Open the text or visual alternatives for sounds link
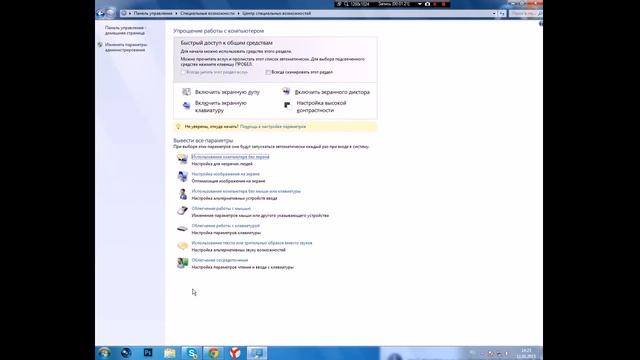Image resolution: width=640 pixels, height=360 pixels. pyautogui.click(x=252, y=243)
